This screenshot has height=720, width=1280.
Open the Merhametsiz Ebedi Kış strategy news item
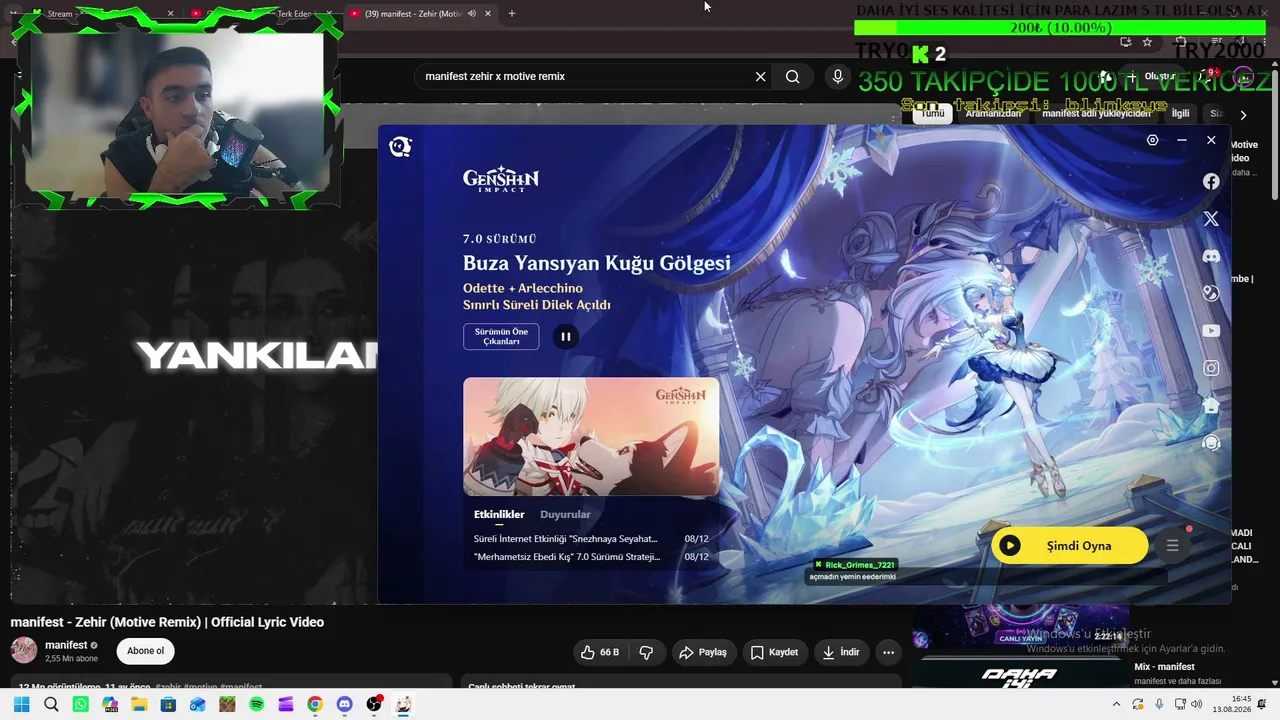pyautogui.click(x=591, y=557)
